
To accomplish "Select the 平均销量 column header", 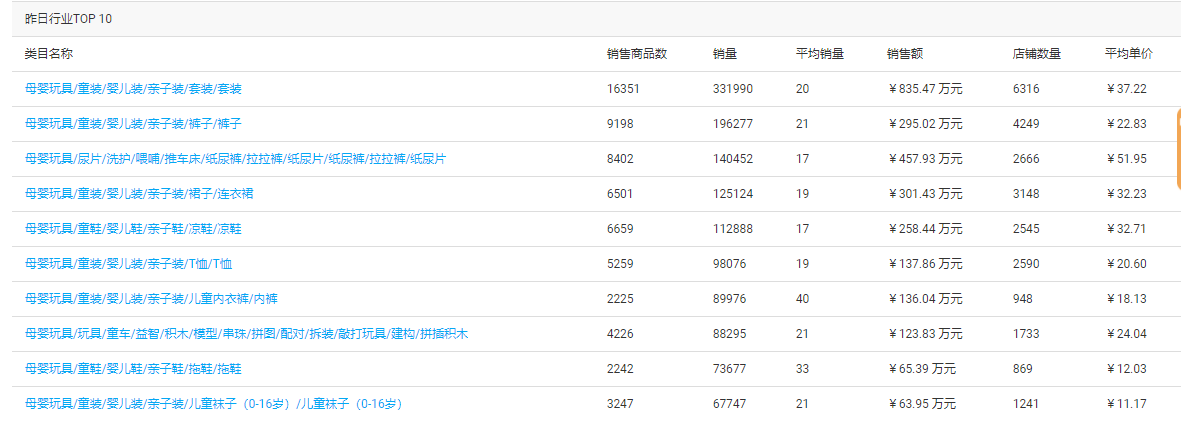I will point(819,54).
